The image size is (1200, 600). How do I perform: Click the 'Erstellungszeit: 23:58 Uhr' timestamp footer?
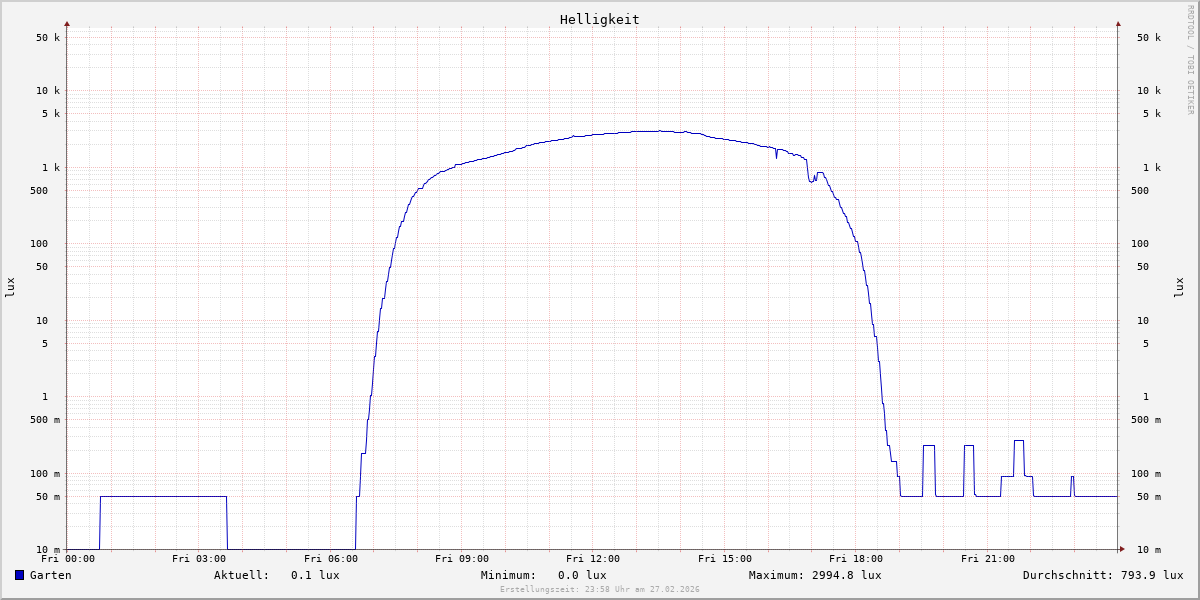pos(600,589)
